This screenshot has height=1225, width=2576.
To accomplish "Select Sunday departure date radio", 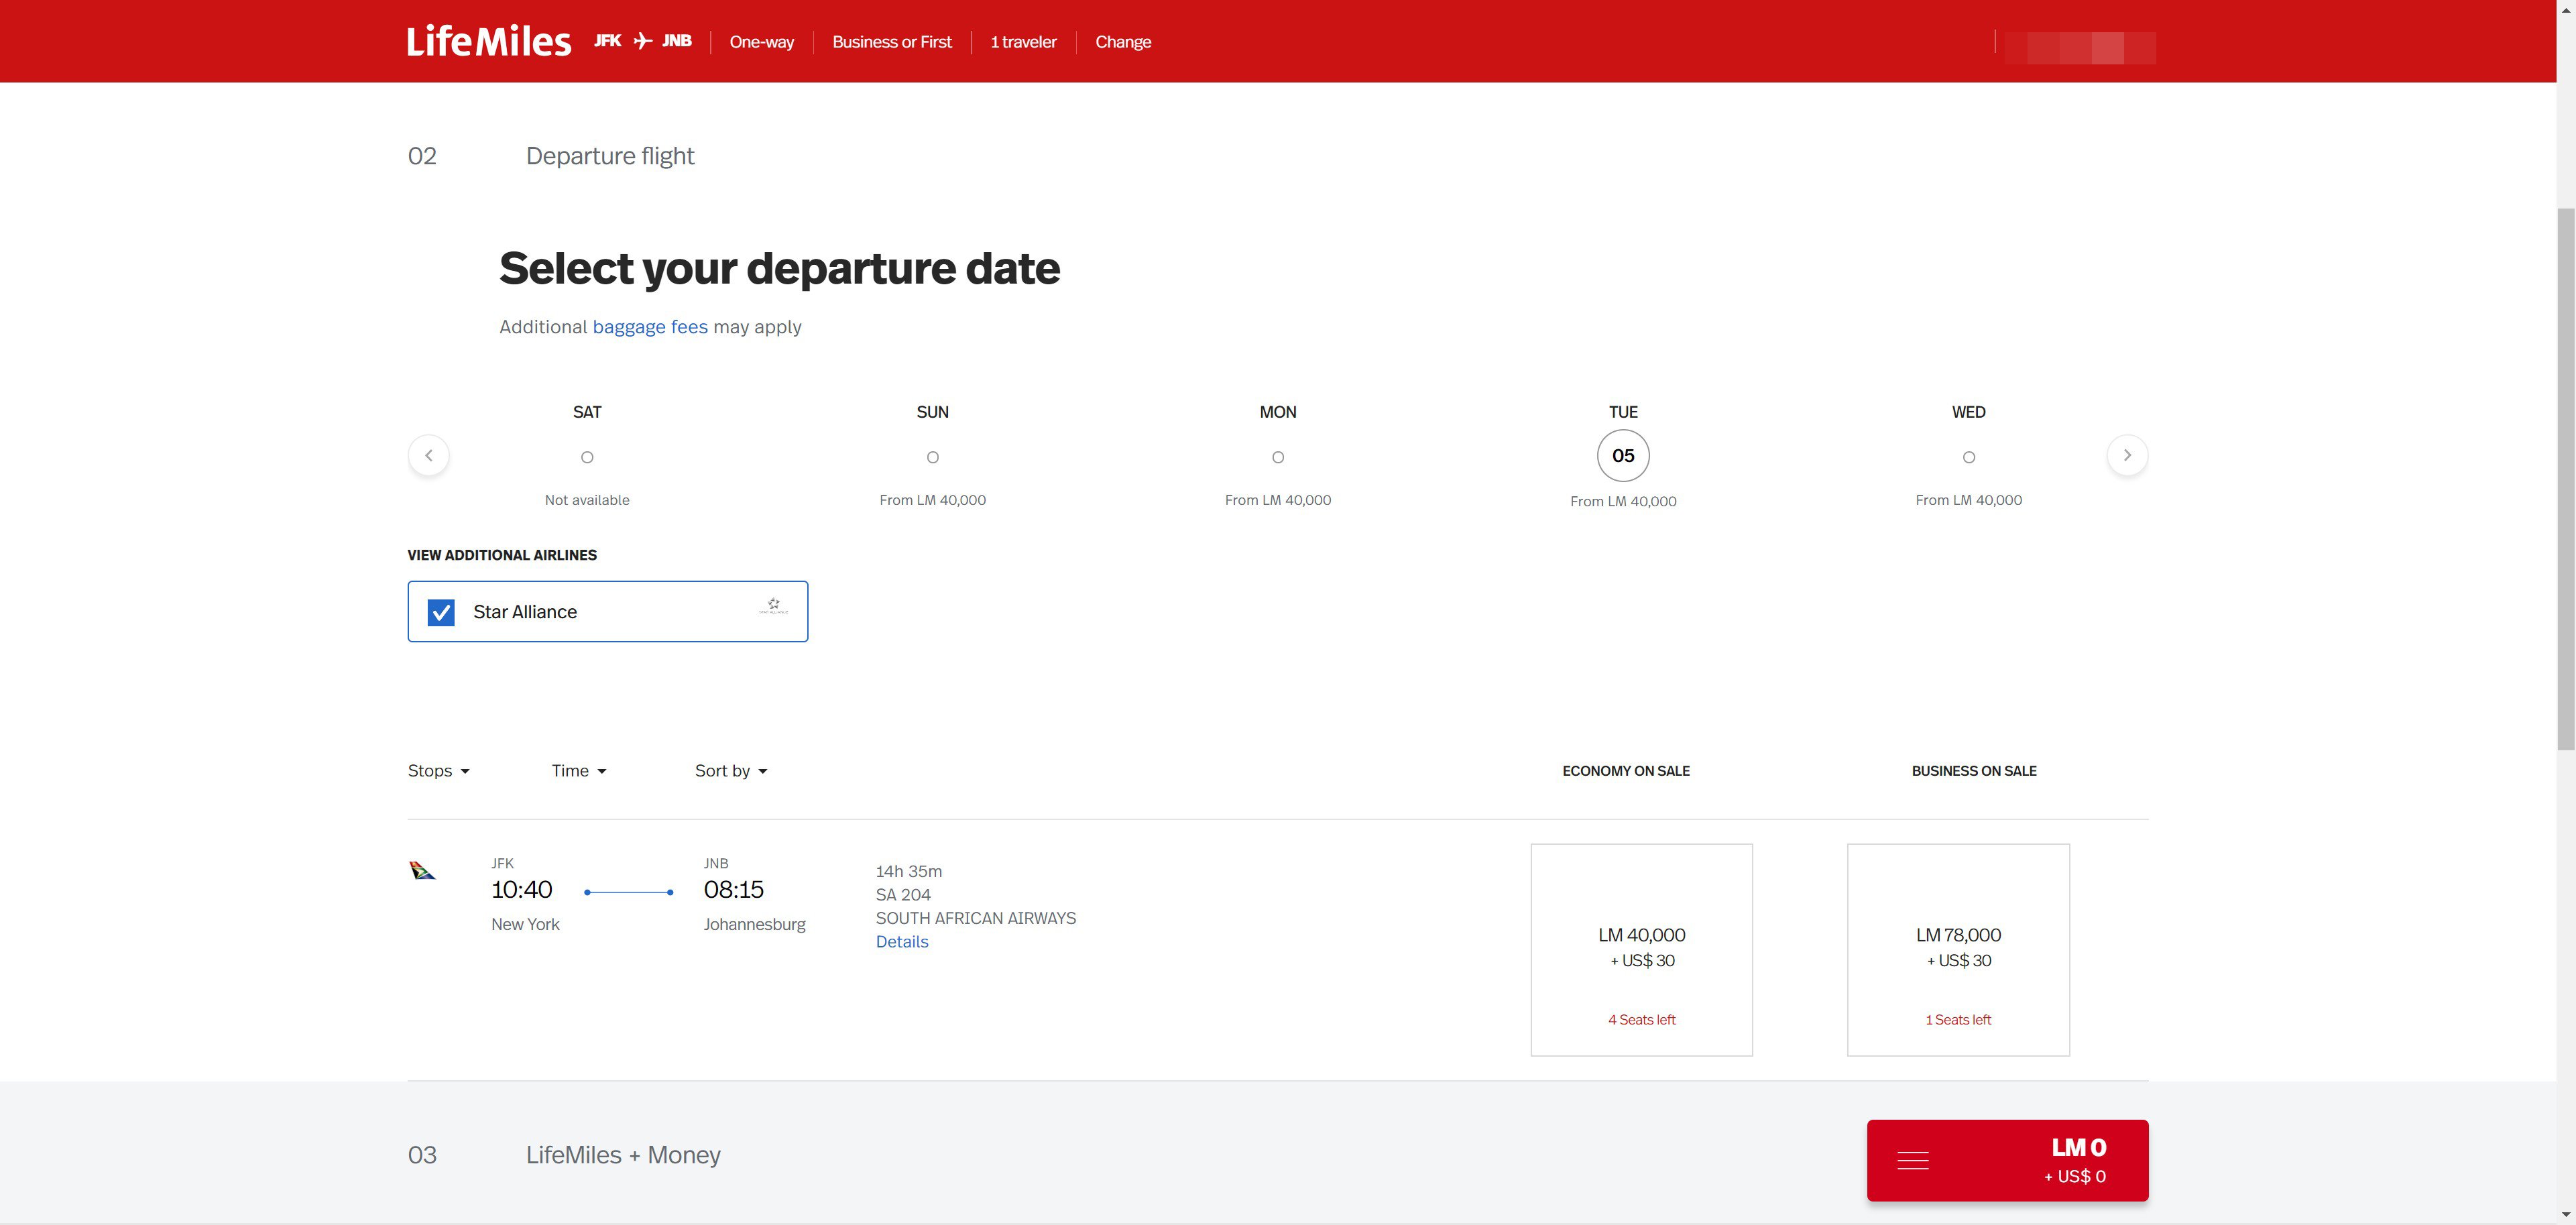I will coord(933,458).
